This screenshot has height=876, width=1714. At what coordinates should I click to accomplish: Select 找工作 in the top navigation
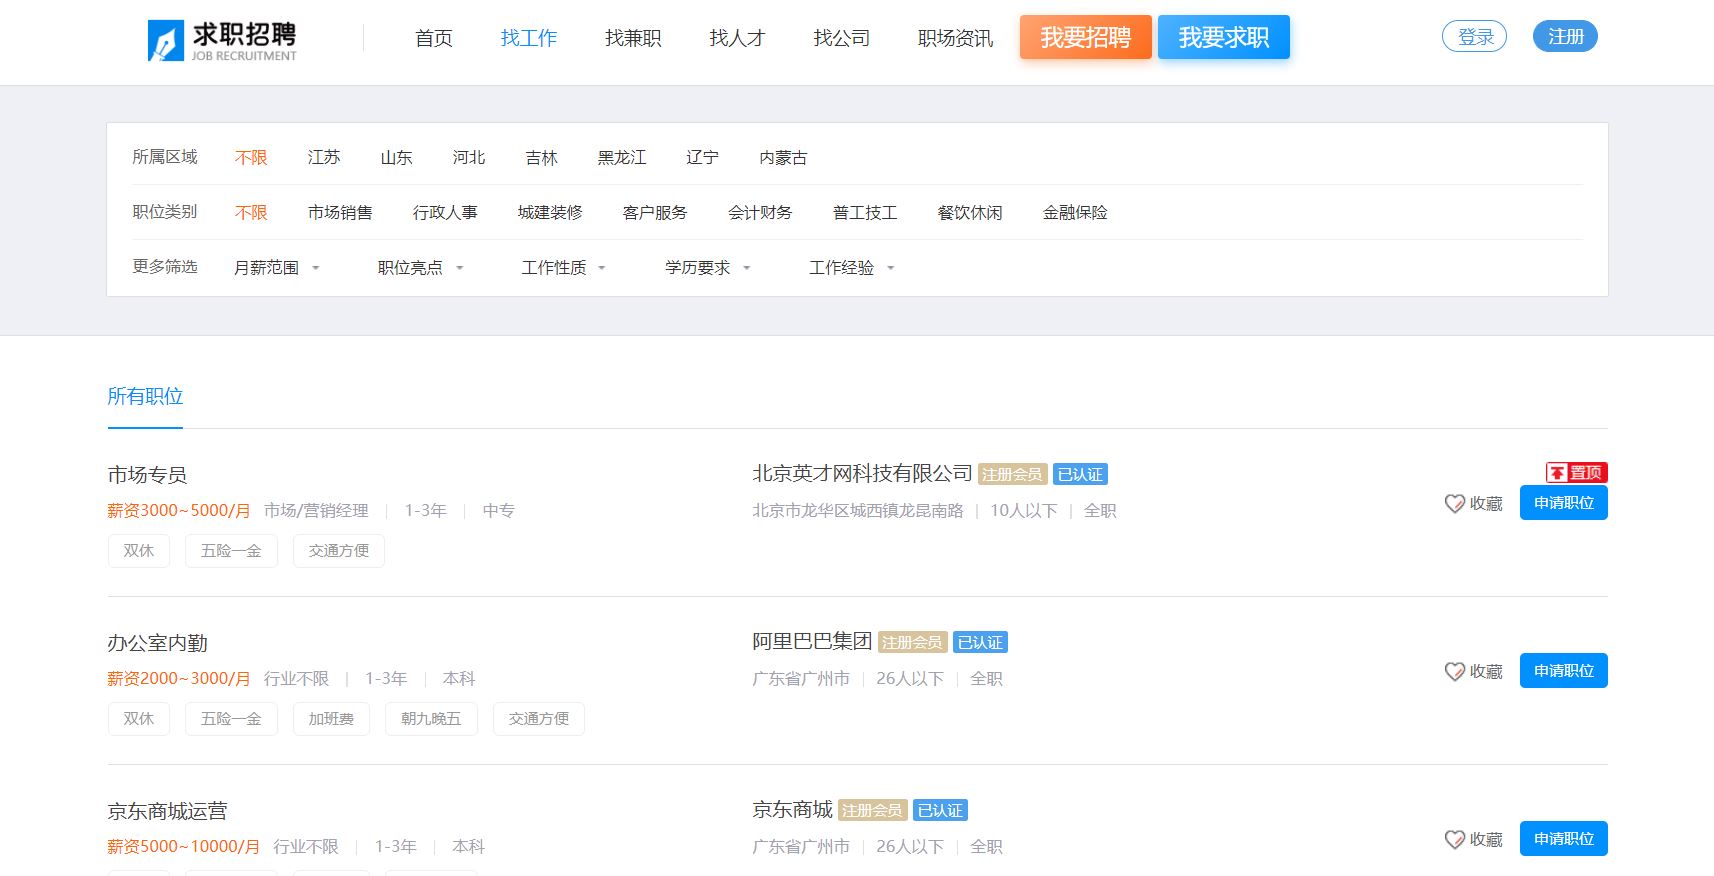(x=529, y=39)
